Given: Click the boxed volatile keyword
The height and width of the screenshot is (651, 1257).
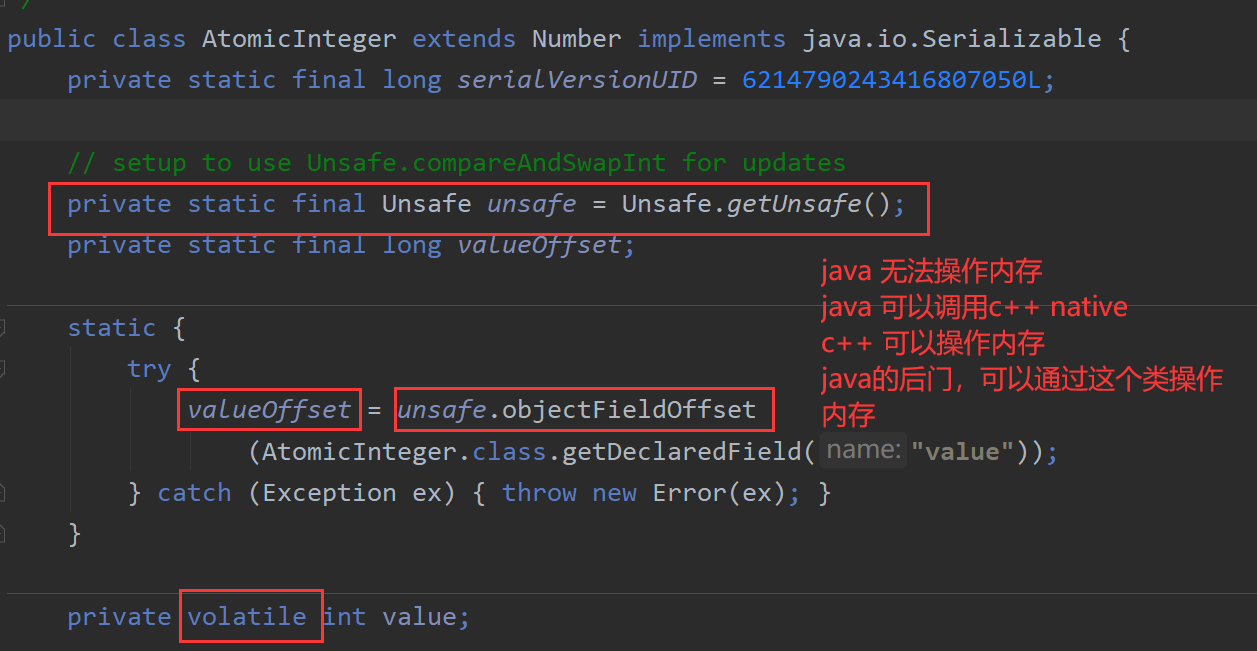Looking at the screenshot, I should (247, 616).
